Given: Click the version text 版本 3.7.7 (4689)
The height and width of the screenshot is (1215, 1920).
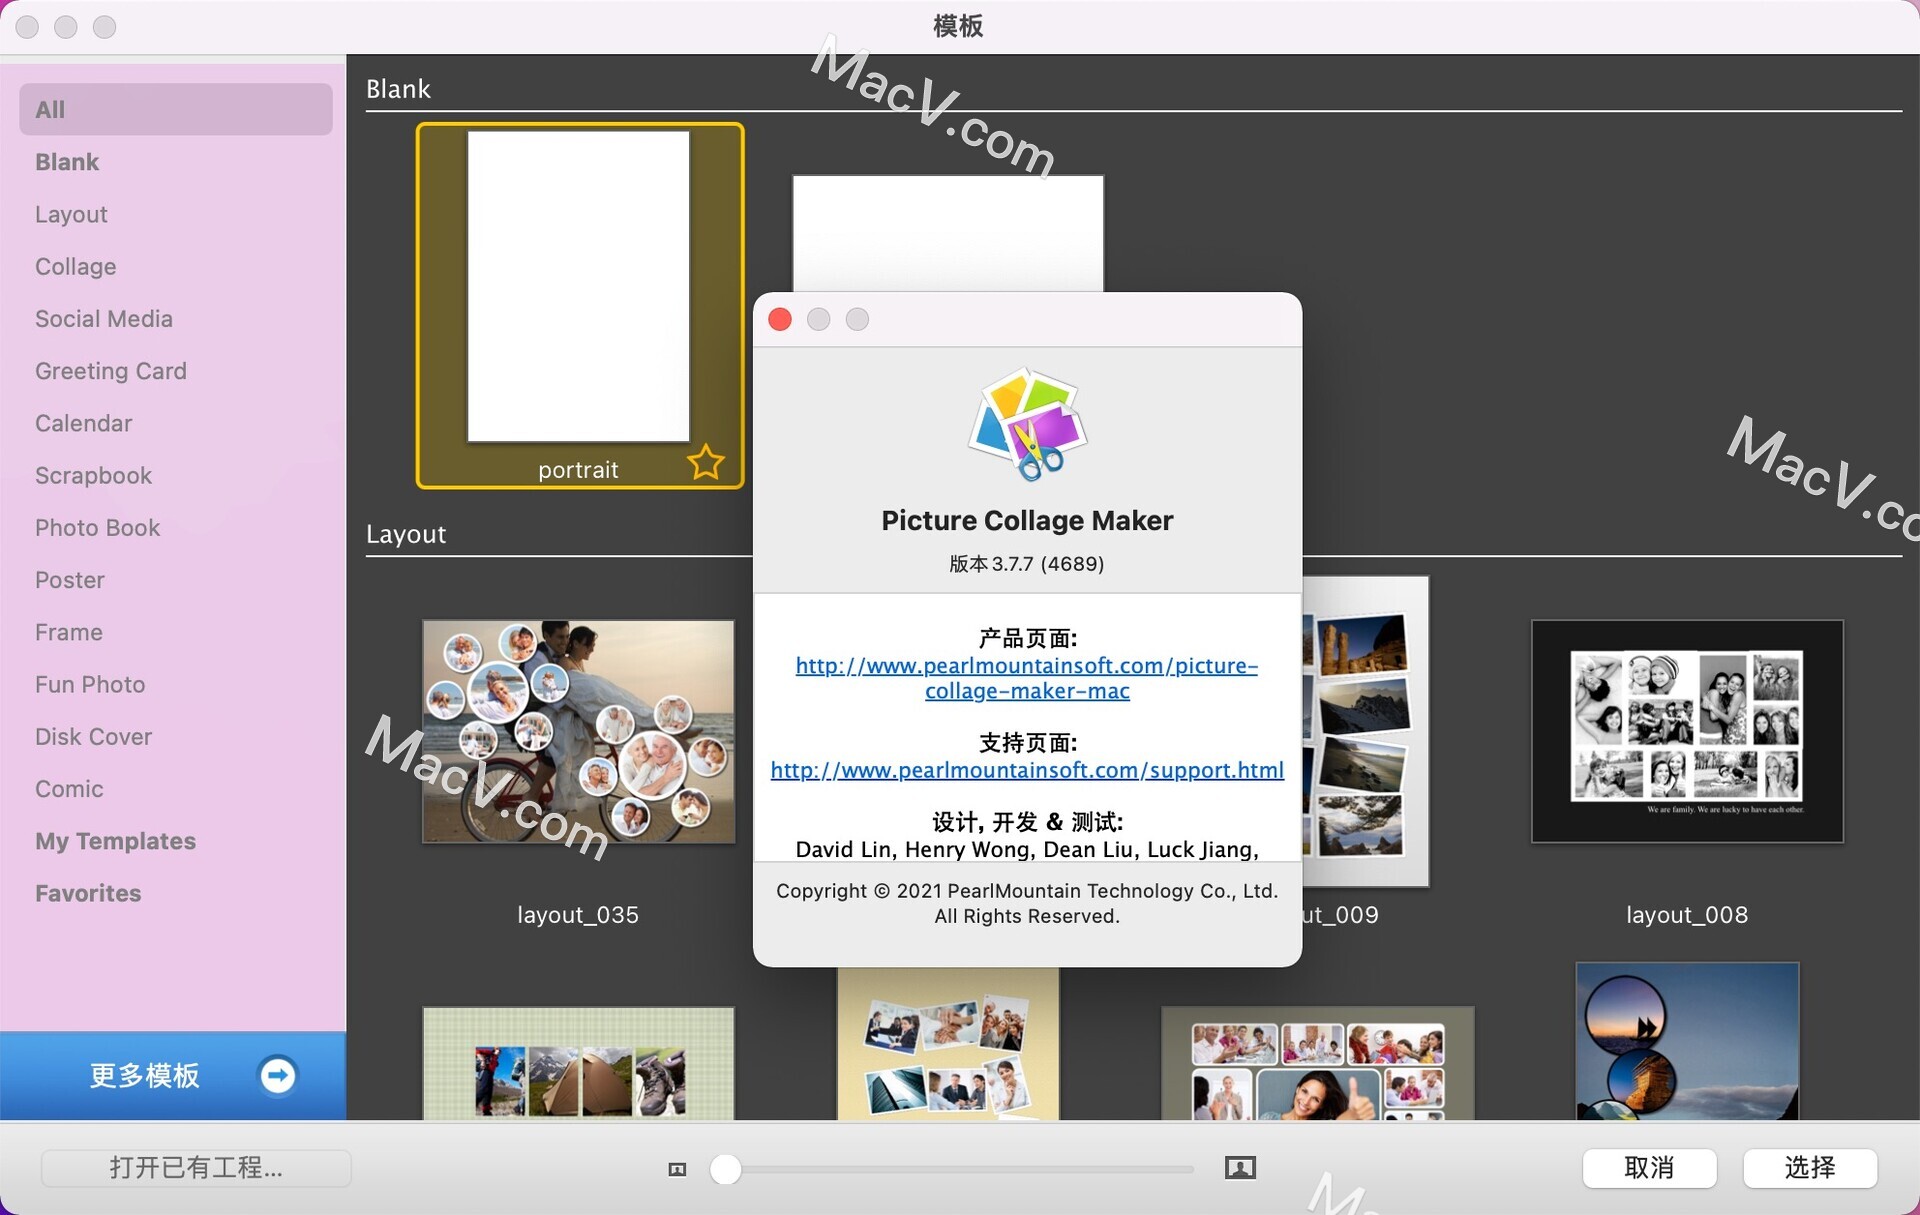Looking at the screenshot, I should pos(1027,564).
